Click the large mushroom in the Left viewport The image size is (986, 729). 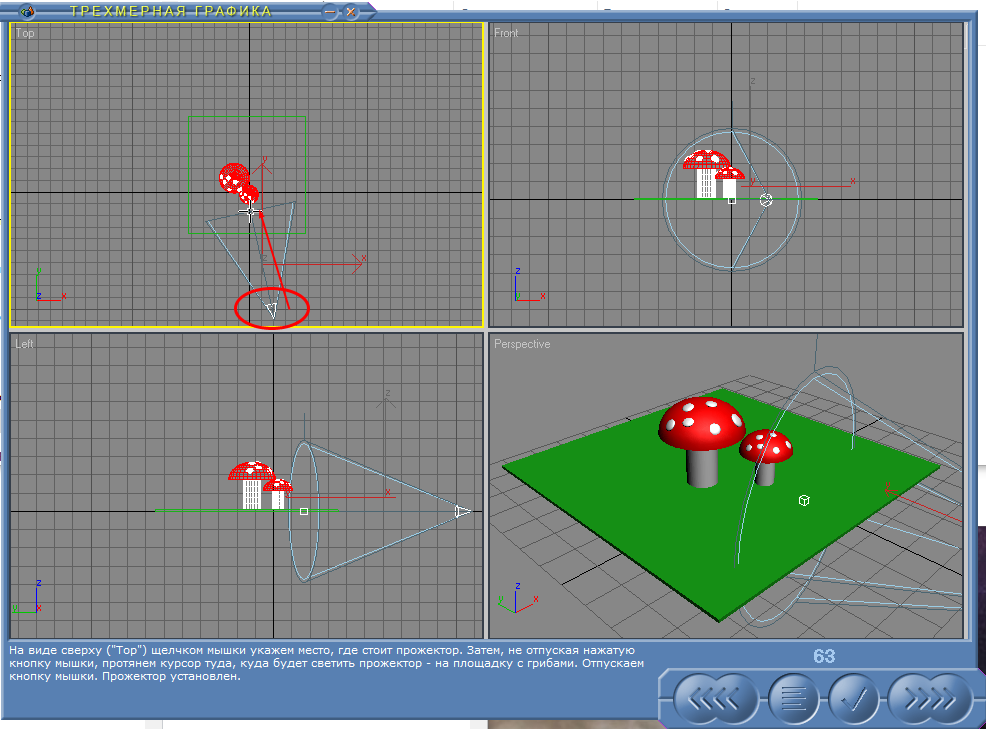click(x=251, y=485)
